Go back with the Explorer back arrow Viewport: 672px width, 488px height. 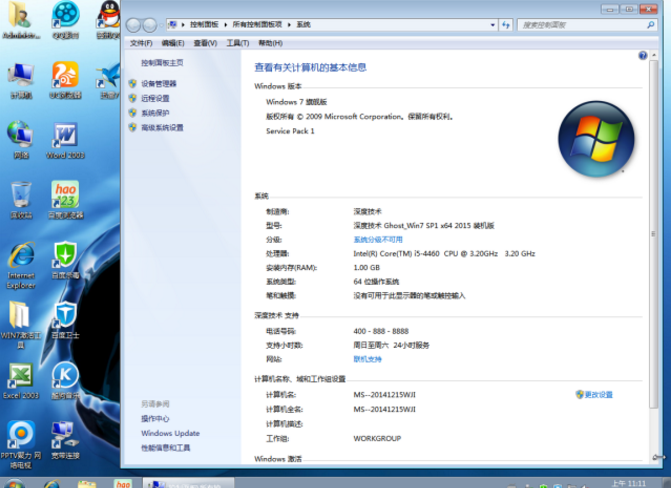[133, 25]
